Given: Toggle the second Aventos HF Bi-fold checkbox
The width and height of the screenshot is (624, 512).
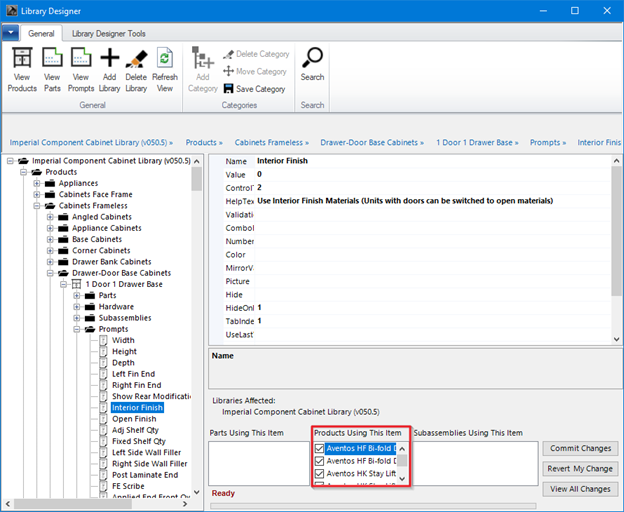Looking at the screenshot, I should (320, 461).
